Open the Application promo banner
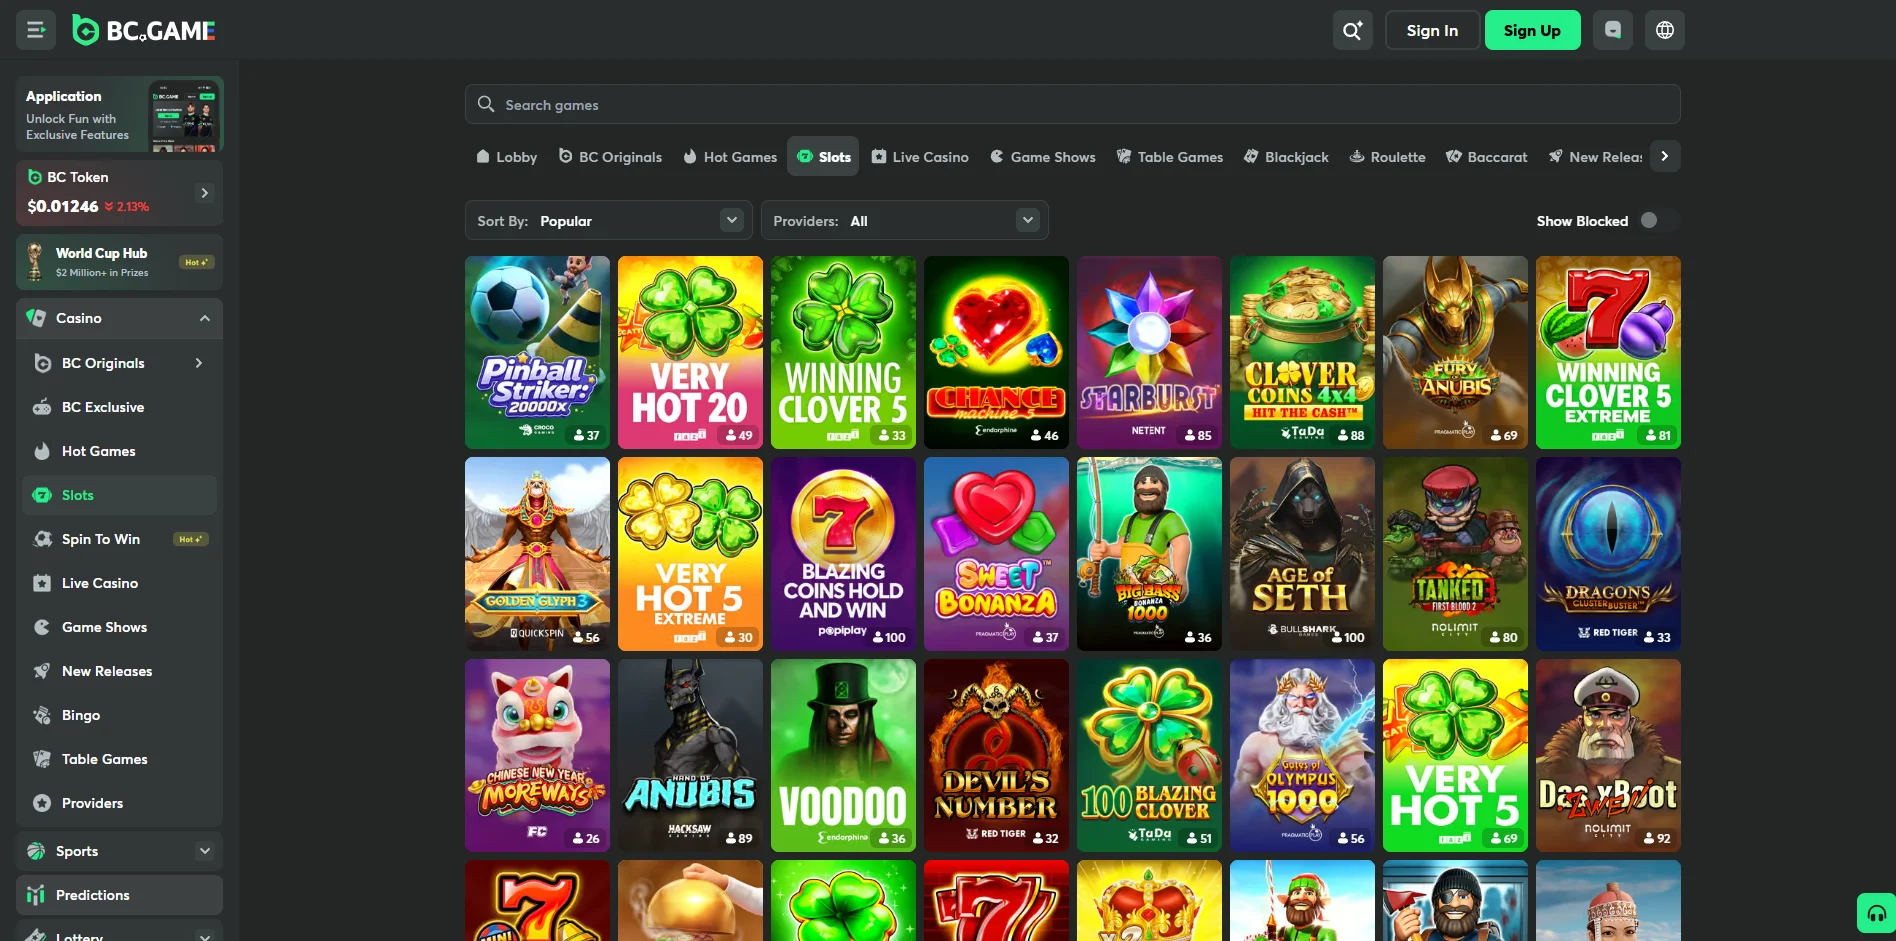The width and height of the screenshot is (1896, 941). point(119,114)
